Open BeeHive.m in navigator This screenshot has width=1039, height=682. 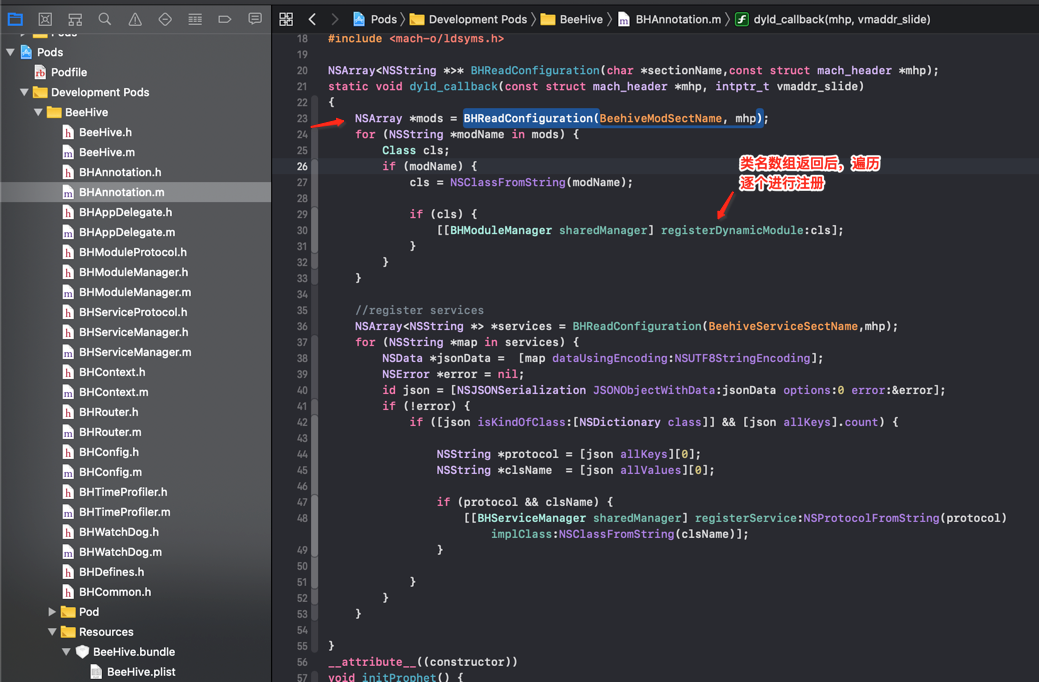107,152
